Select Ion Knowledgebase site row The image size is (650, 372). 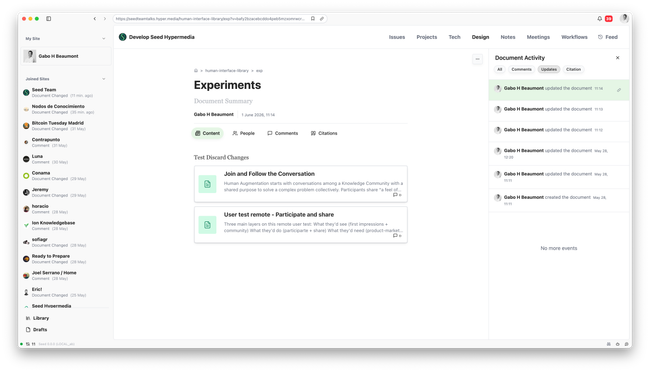pyautogui.click(x=66, y=225)
